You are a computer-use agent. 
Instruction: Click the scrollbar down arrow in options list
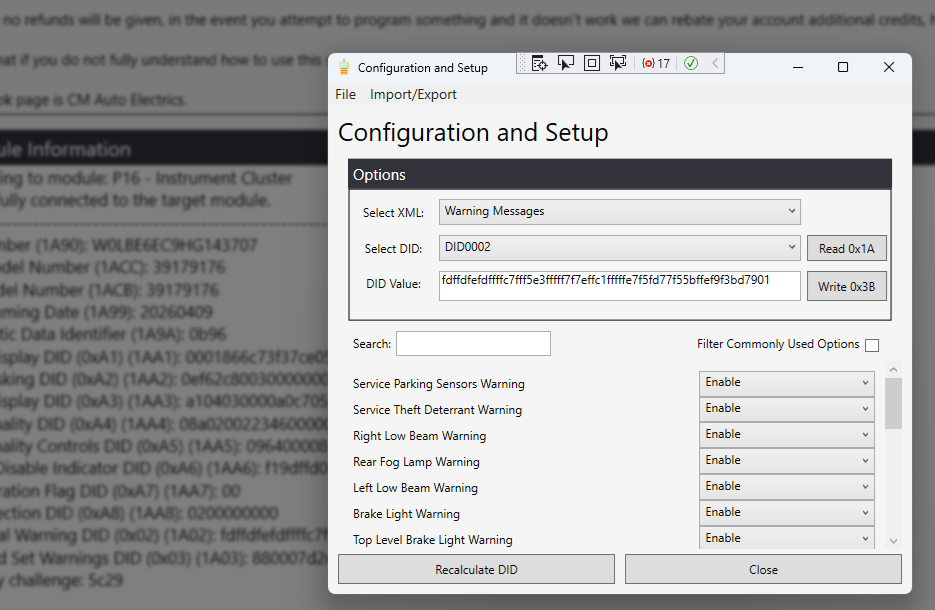(x=893, y=541)
